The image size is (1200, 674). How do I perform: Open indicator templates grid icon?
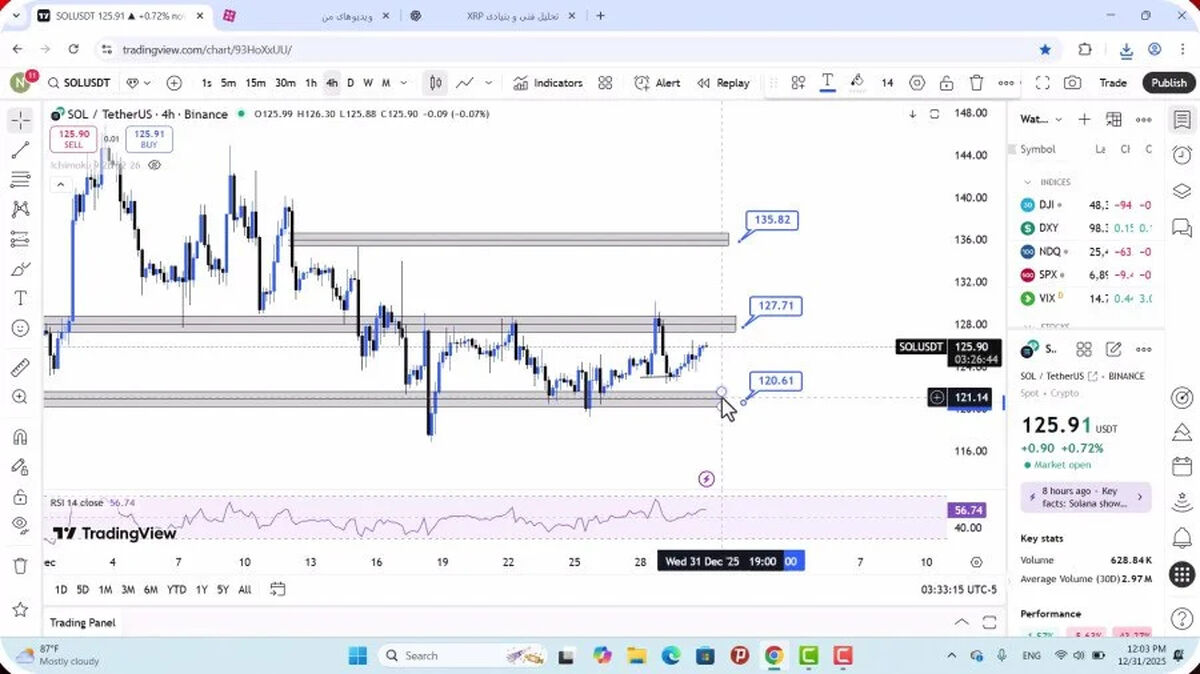605,83
